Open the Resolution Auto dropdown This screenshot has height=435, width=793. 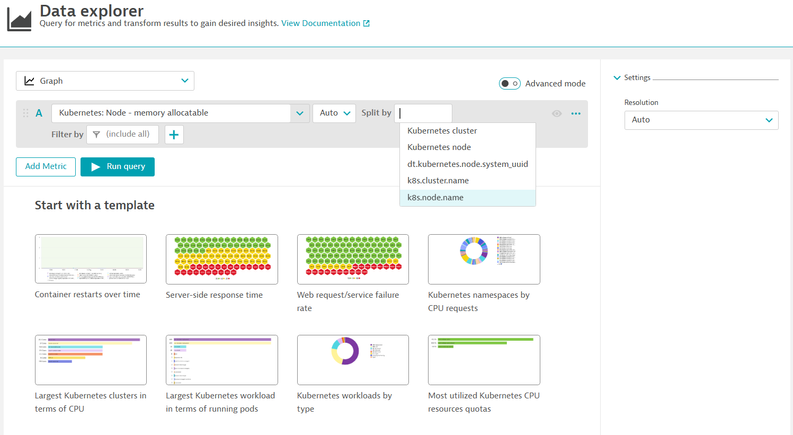click(701, 120)
